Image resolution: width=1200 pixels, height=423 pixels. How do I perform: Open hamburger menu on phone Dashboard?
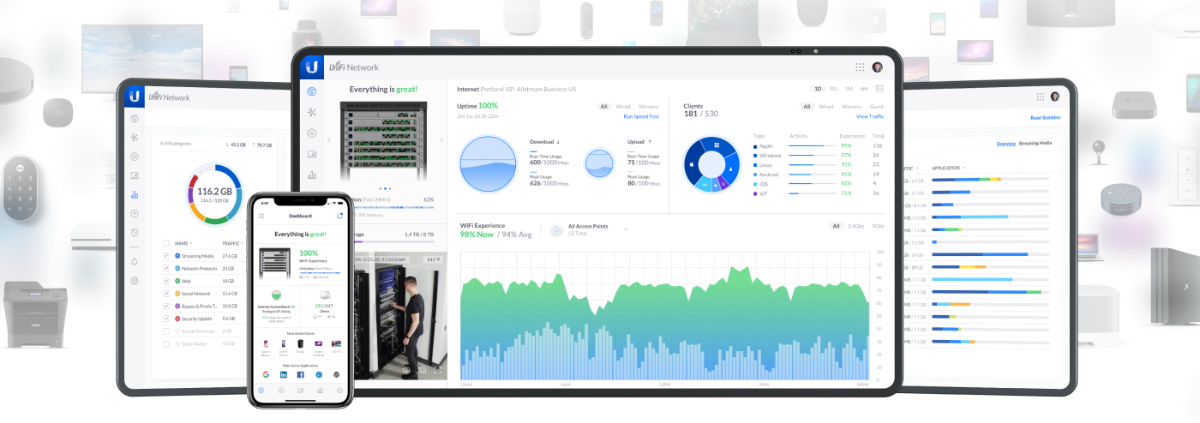click(x=261, y=216)
